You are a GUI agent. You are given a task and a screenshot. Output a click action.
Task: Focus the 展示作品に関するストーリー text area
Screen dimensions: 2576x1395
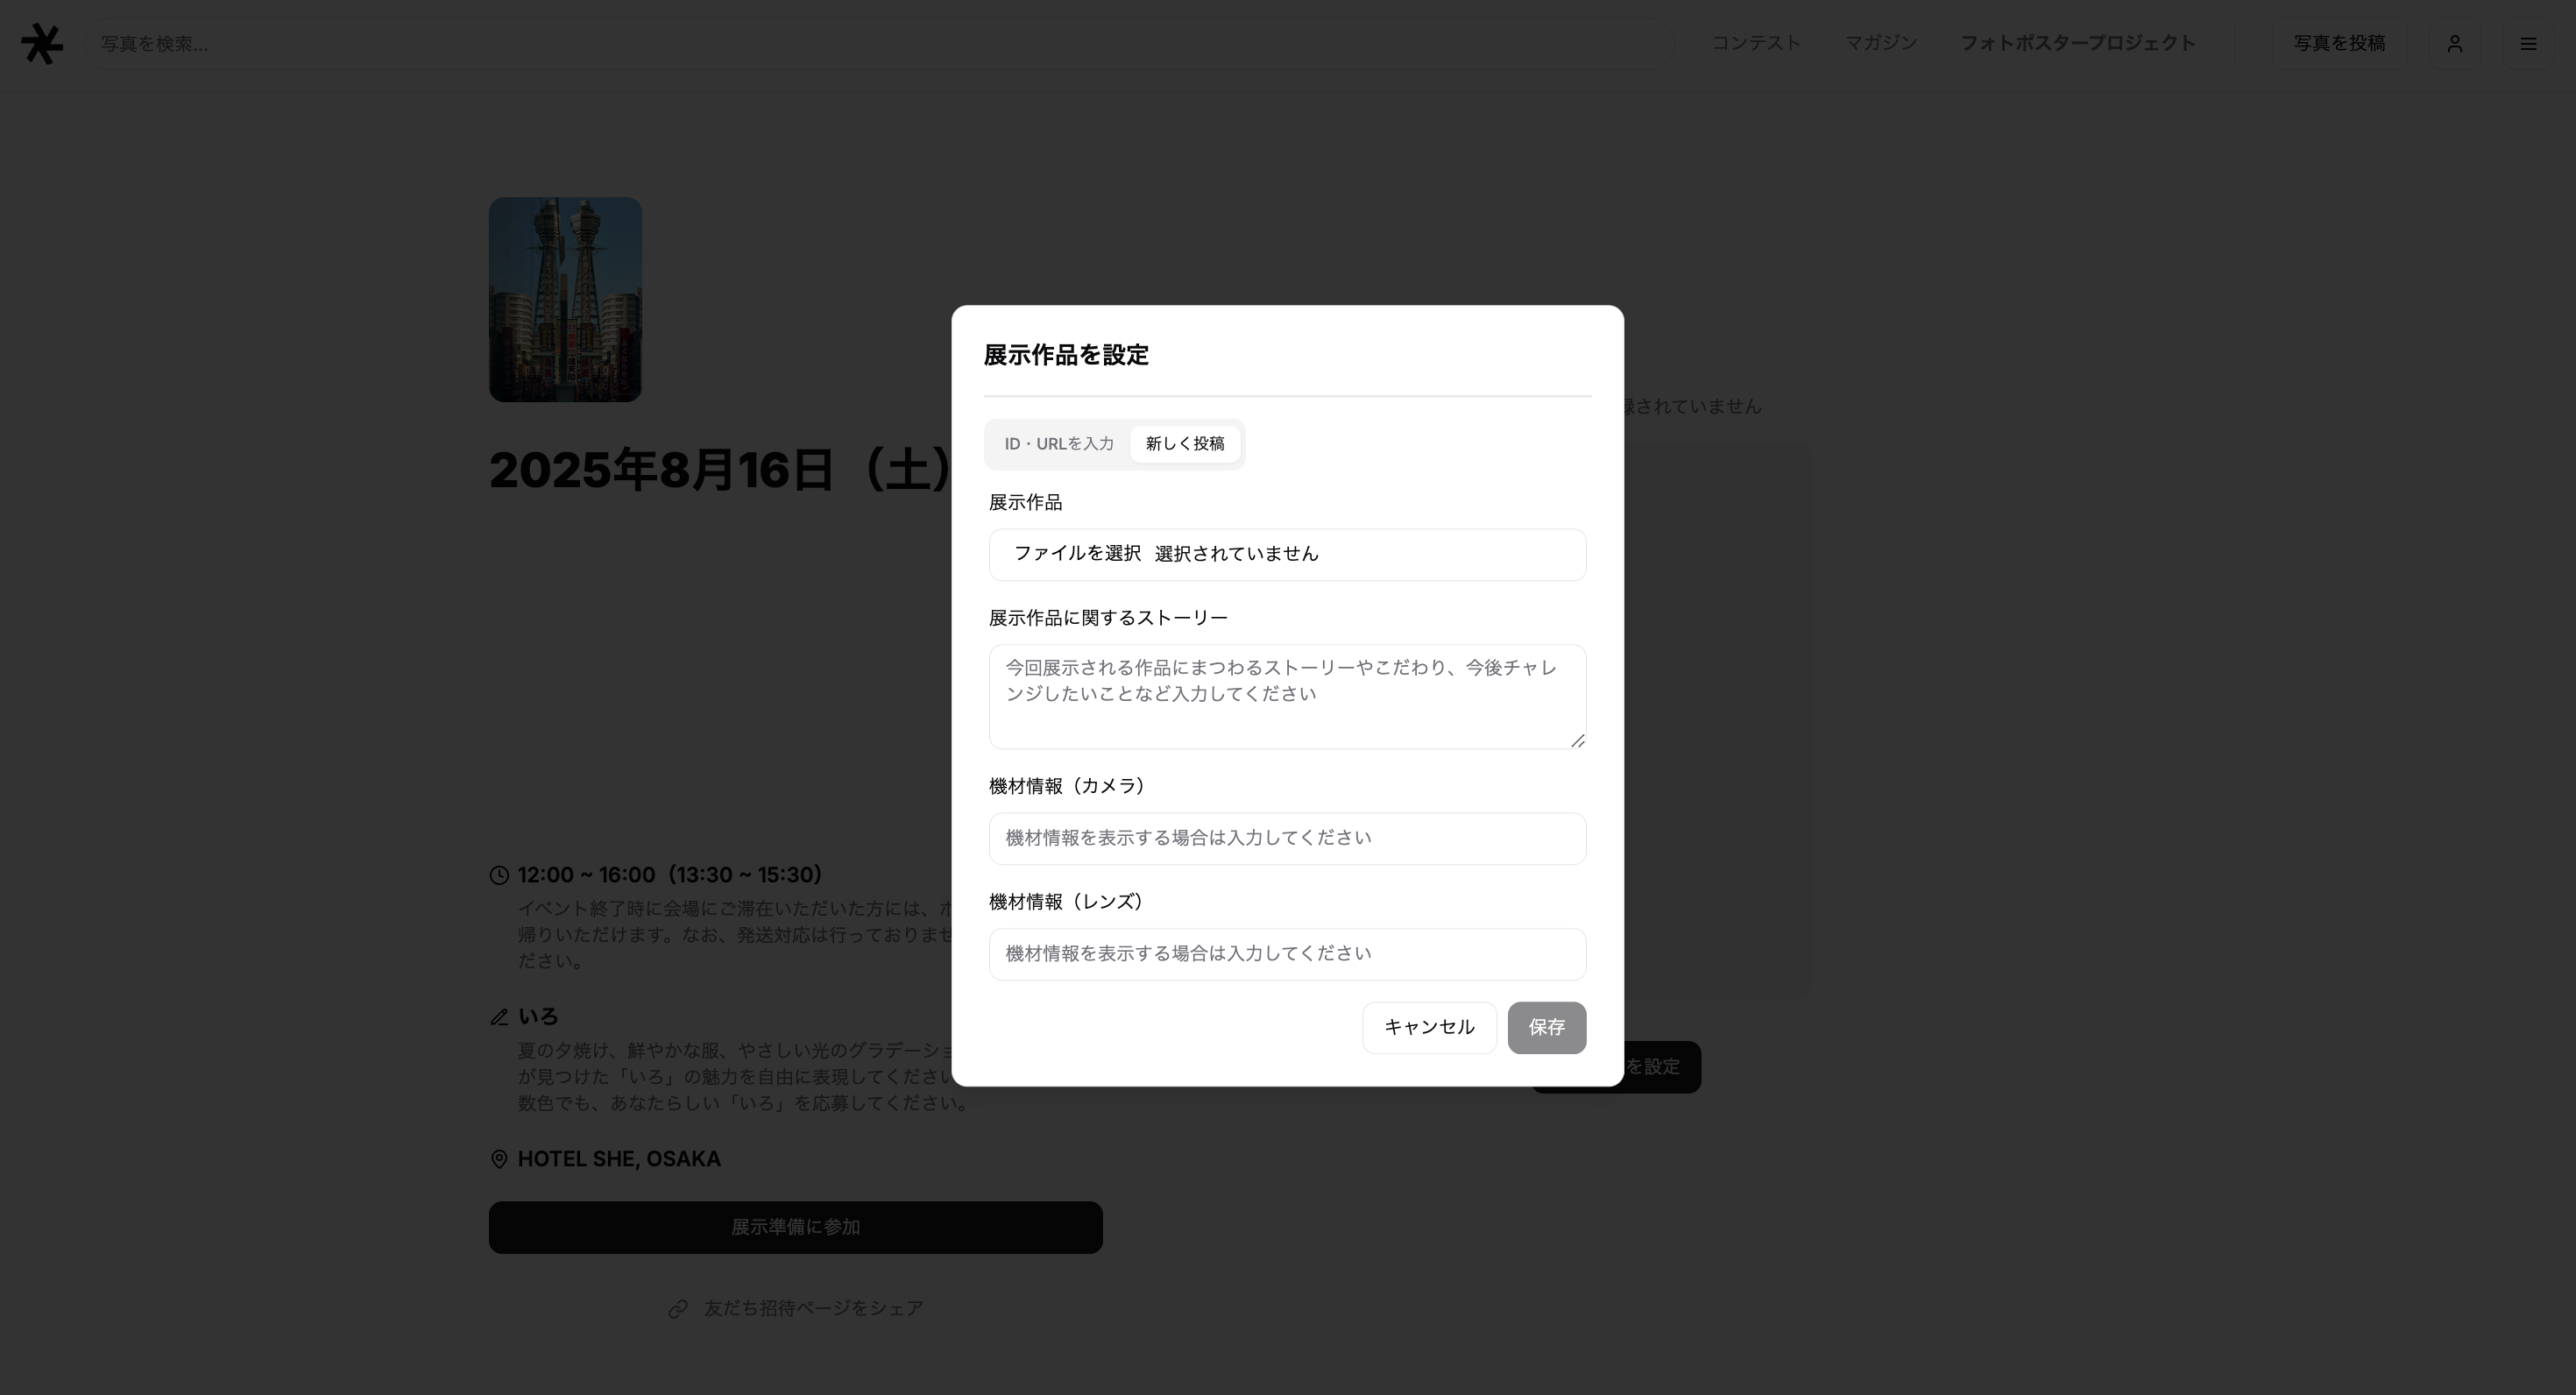pyautogui.click(x=1288, y=697)
